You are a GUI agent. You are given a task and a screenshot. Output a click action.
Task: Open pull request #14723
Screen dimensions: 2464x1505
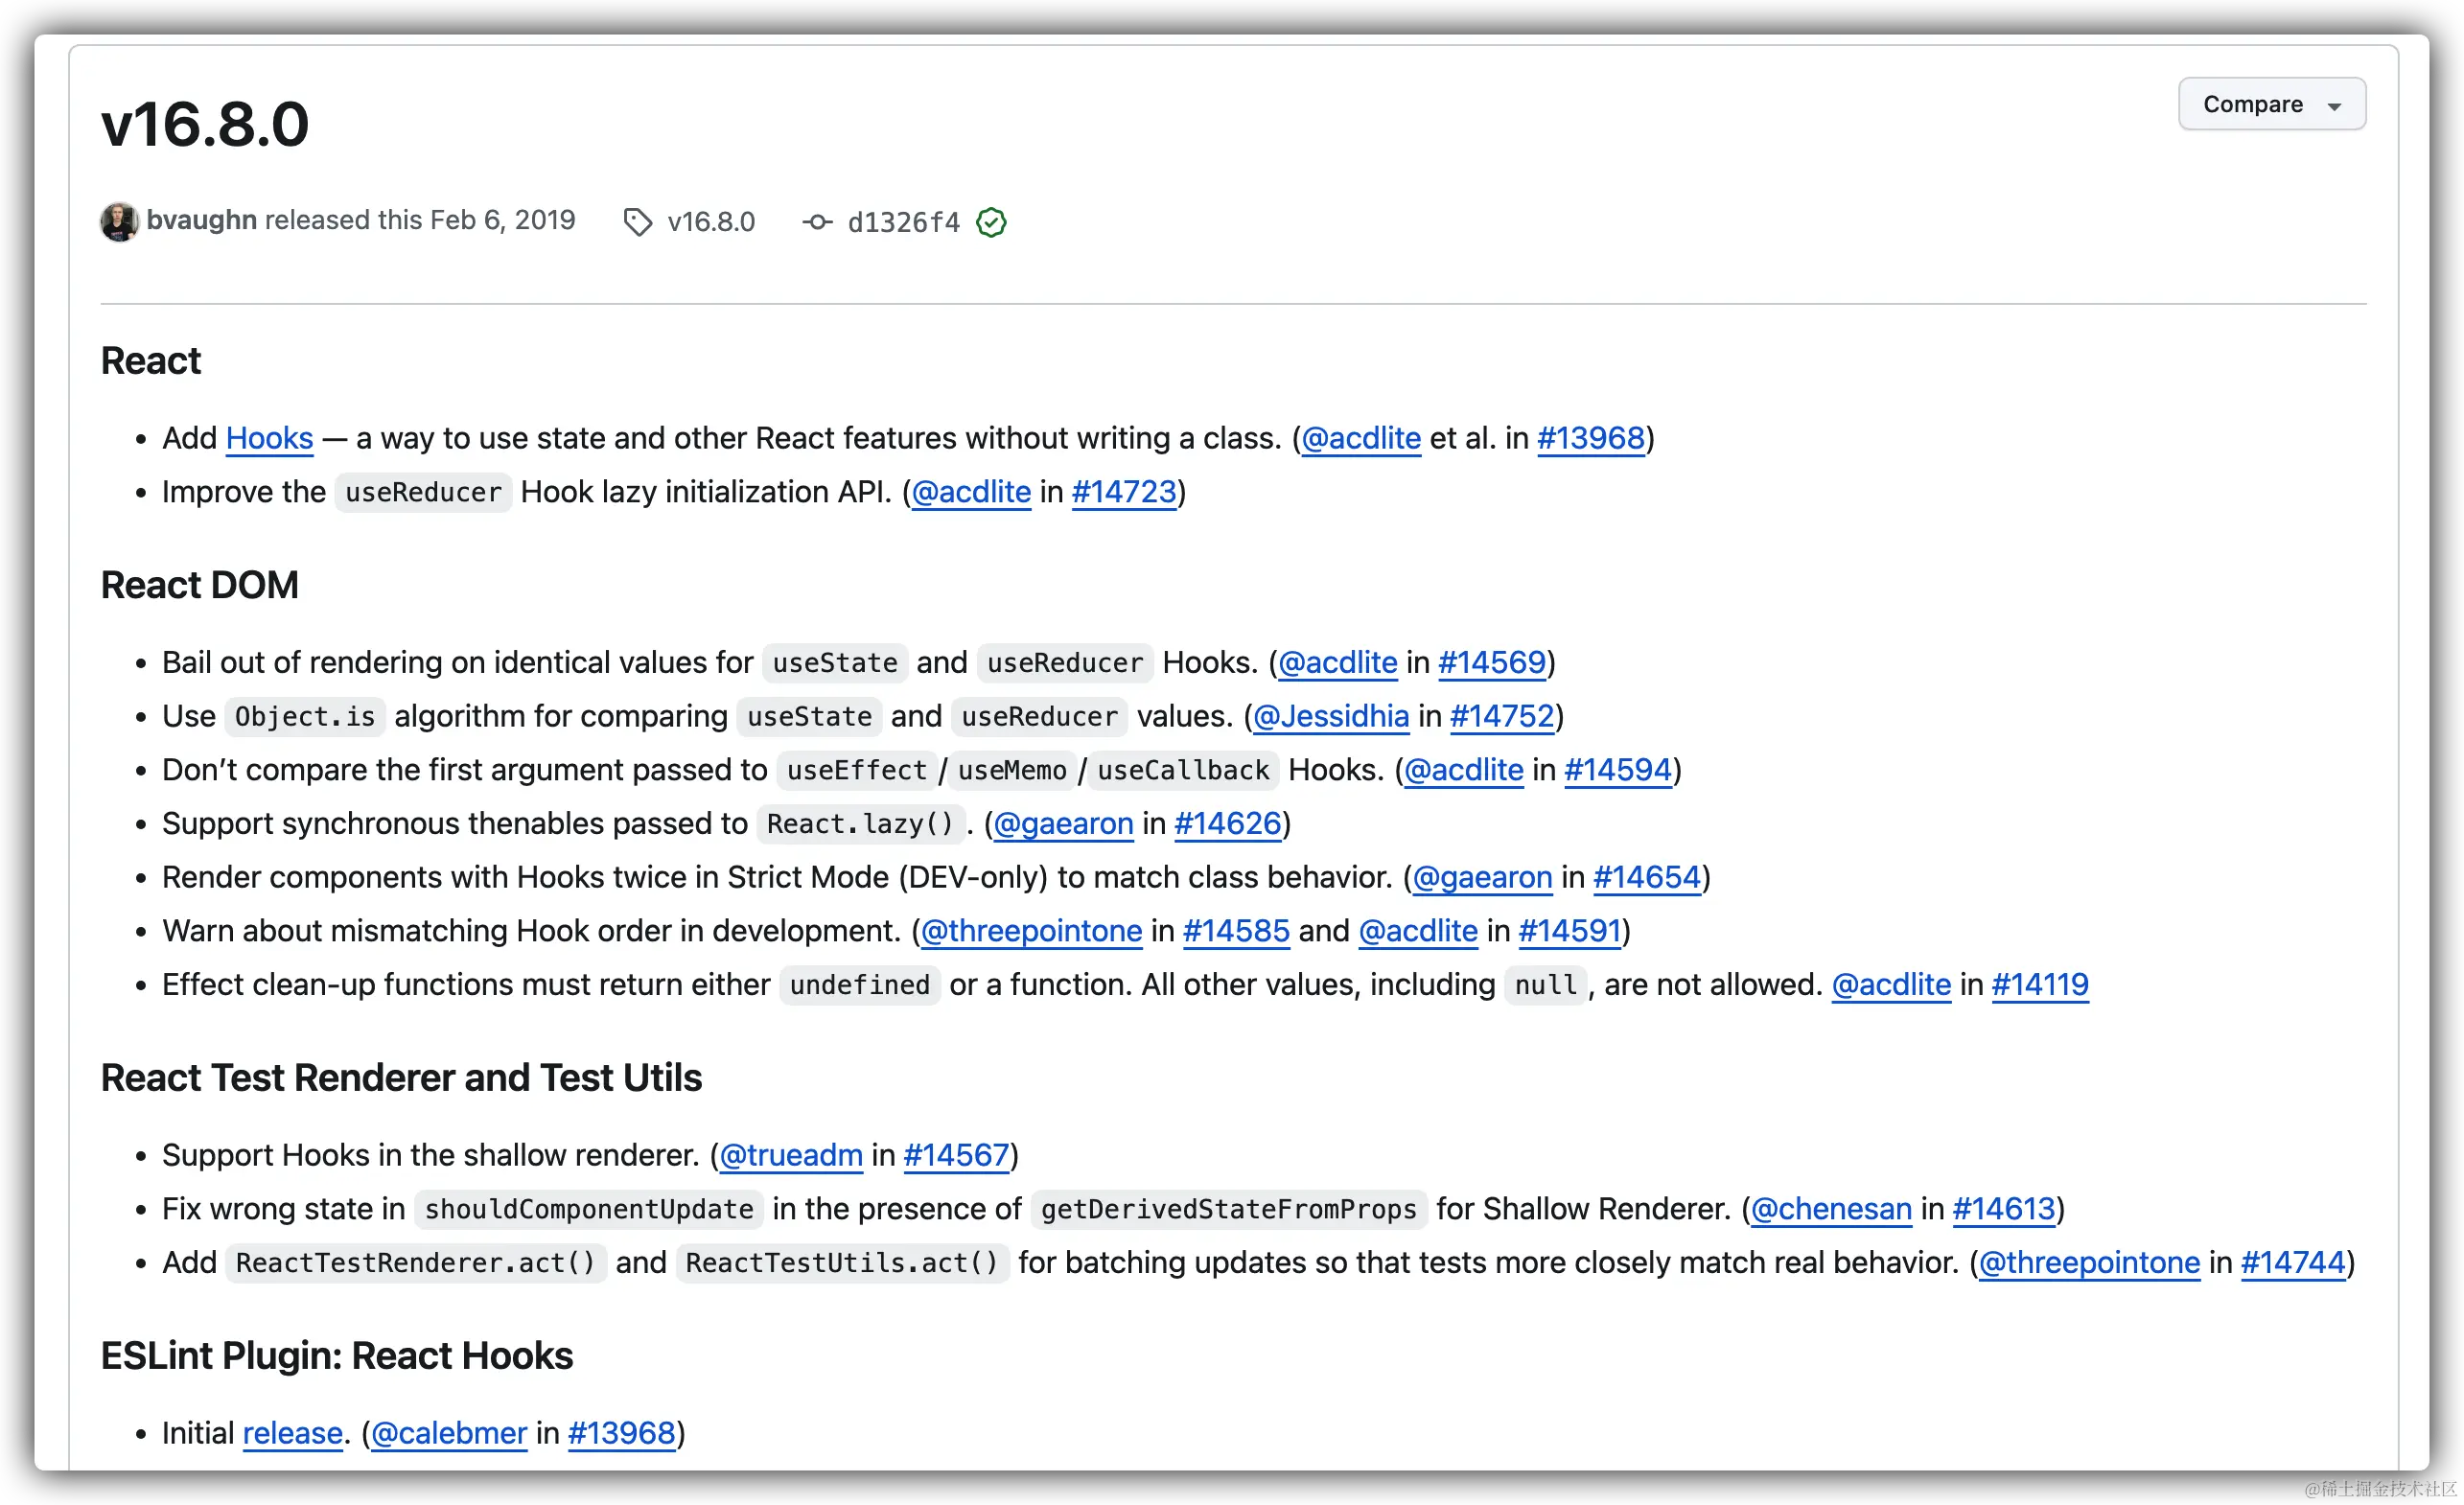point(1123,492)
